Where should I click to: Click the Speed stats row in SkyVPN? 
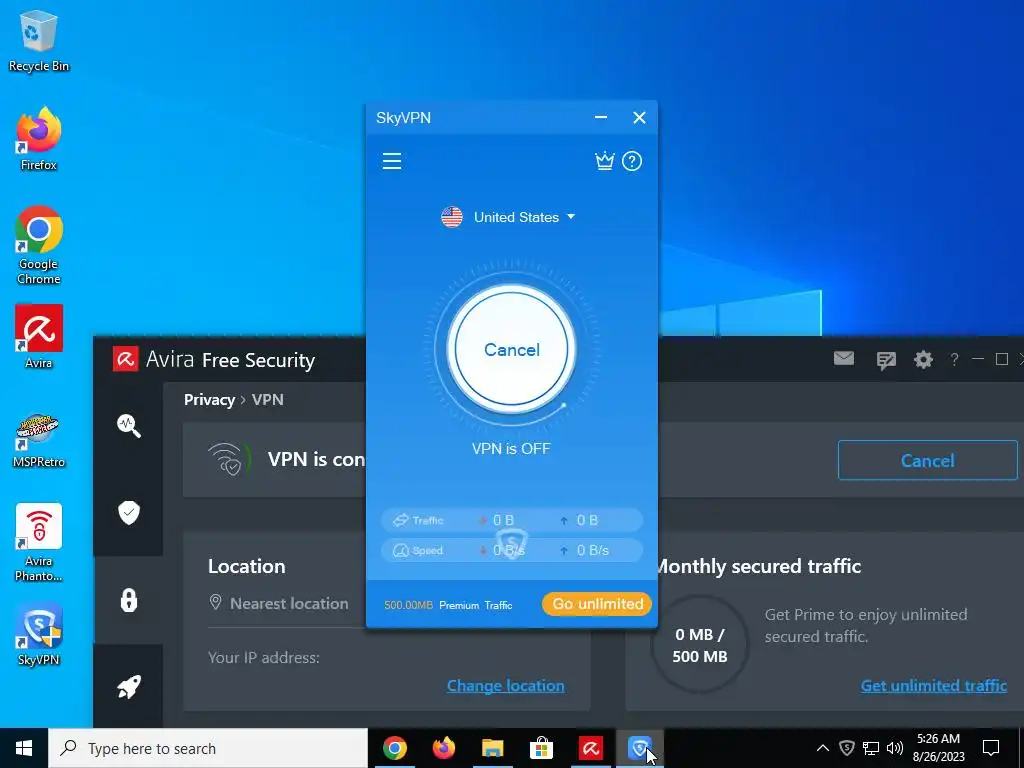point(512,551)
